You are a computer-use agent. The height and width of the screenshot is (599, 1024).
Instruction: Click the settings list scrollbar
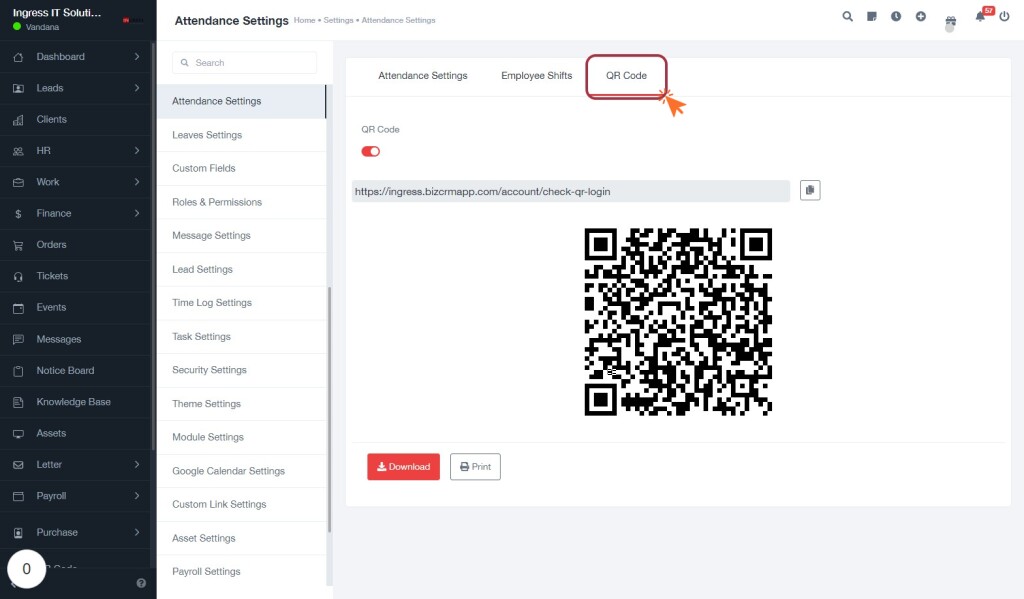(329, 409)
